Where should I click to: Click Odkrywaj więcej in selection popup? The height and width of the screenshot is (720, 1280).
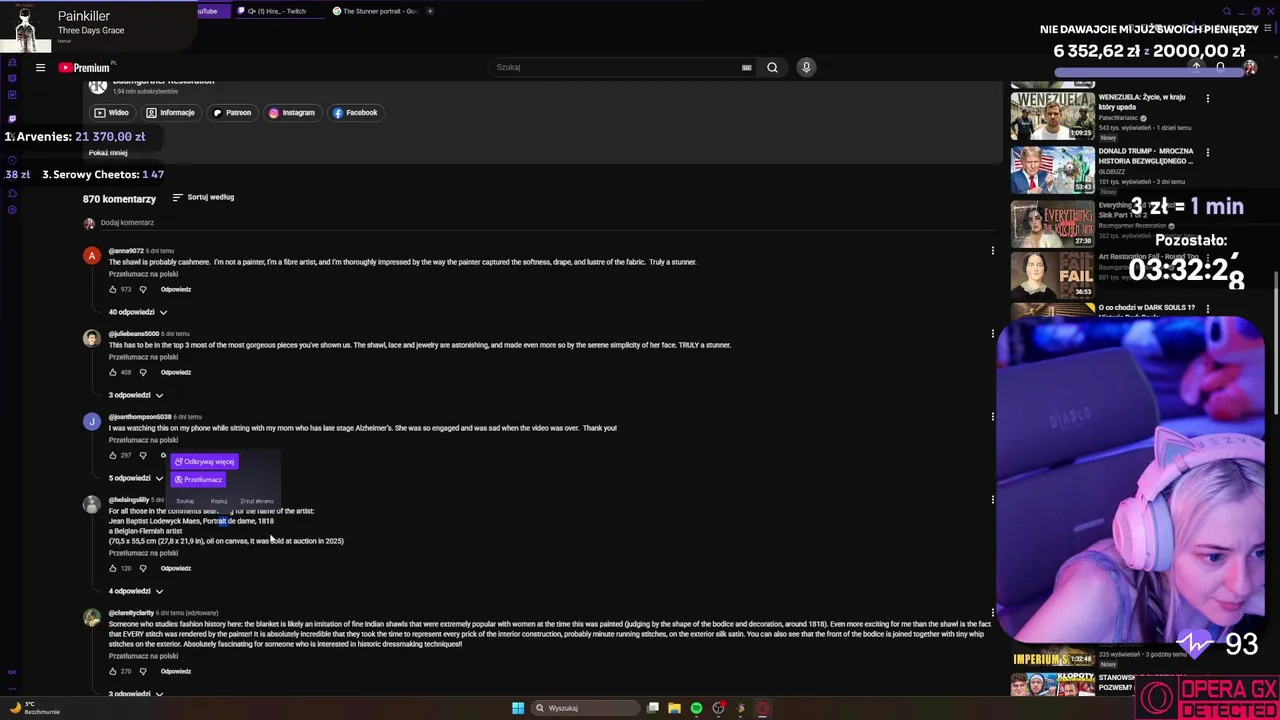coord(204,462)
